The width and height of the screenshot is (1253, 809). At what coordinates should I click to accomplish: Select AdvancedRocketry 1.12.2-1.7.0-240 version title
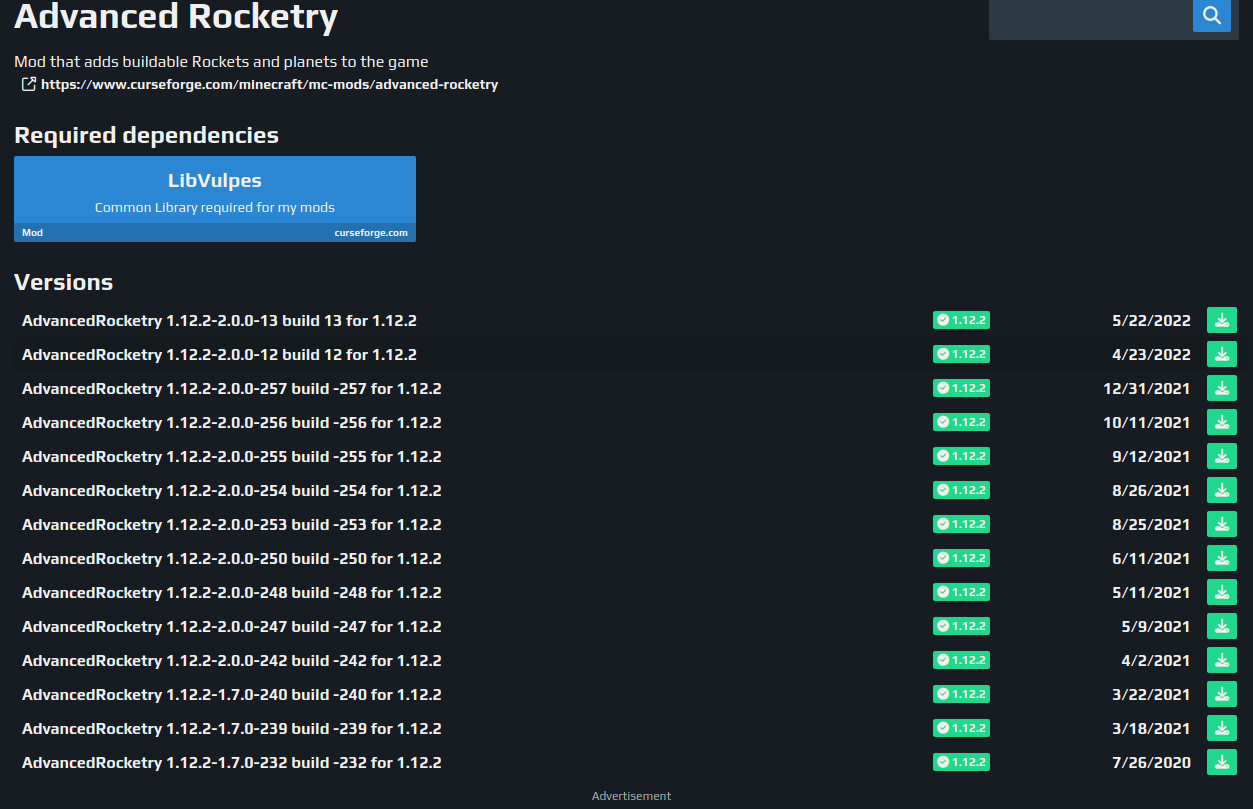coord(232,695)
